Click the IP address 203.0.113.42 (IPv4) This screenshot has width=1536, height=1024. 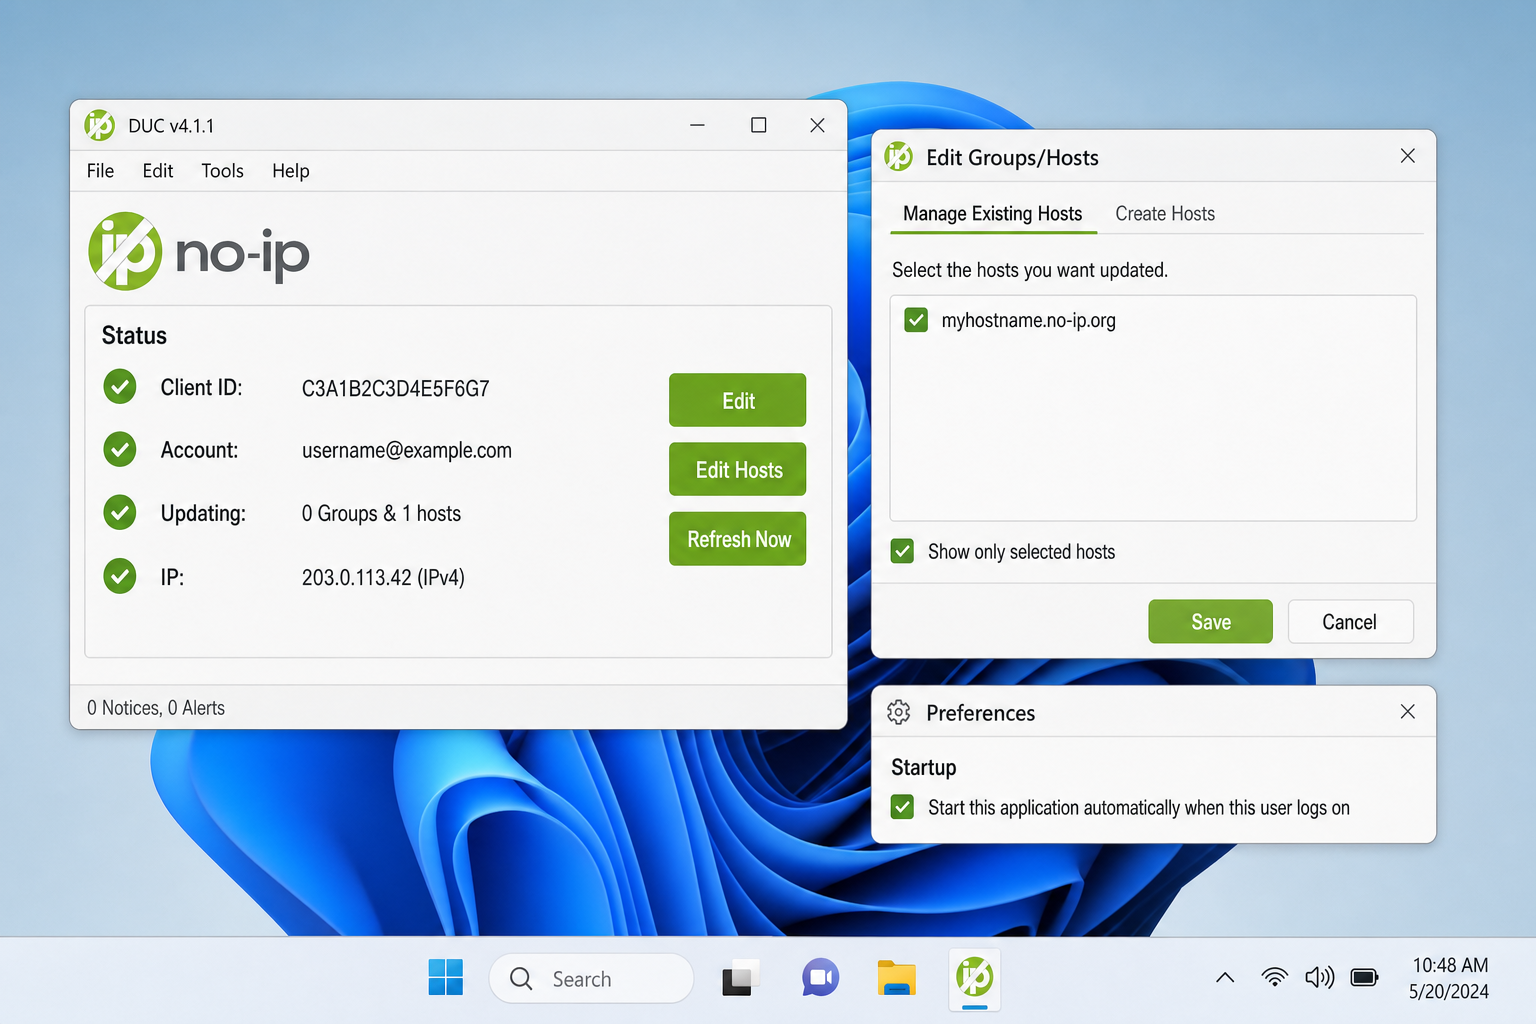(383, 577)
